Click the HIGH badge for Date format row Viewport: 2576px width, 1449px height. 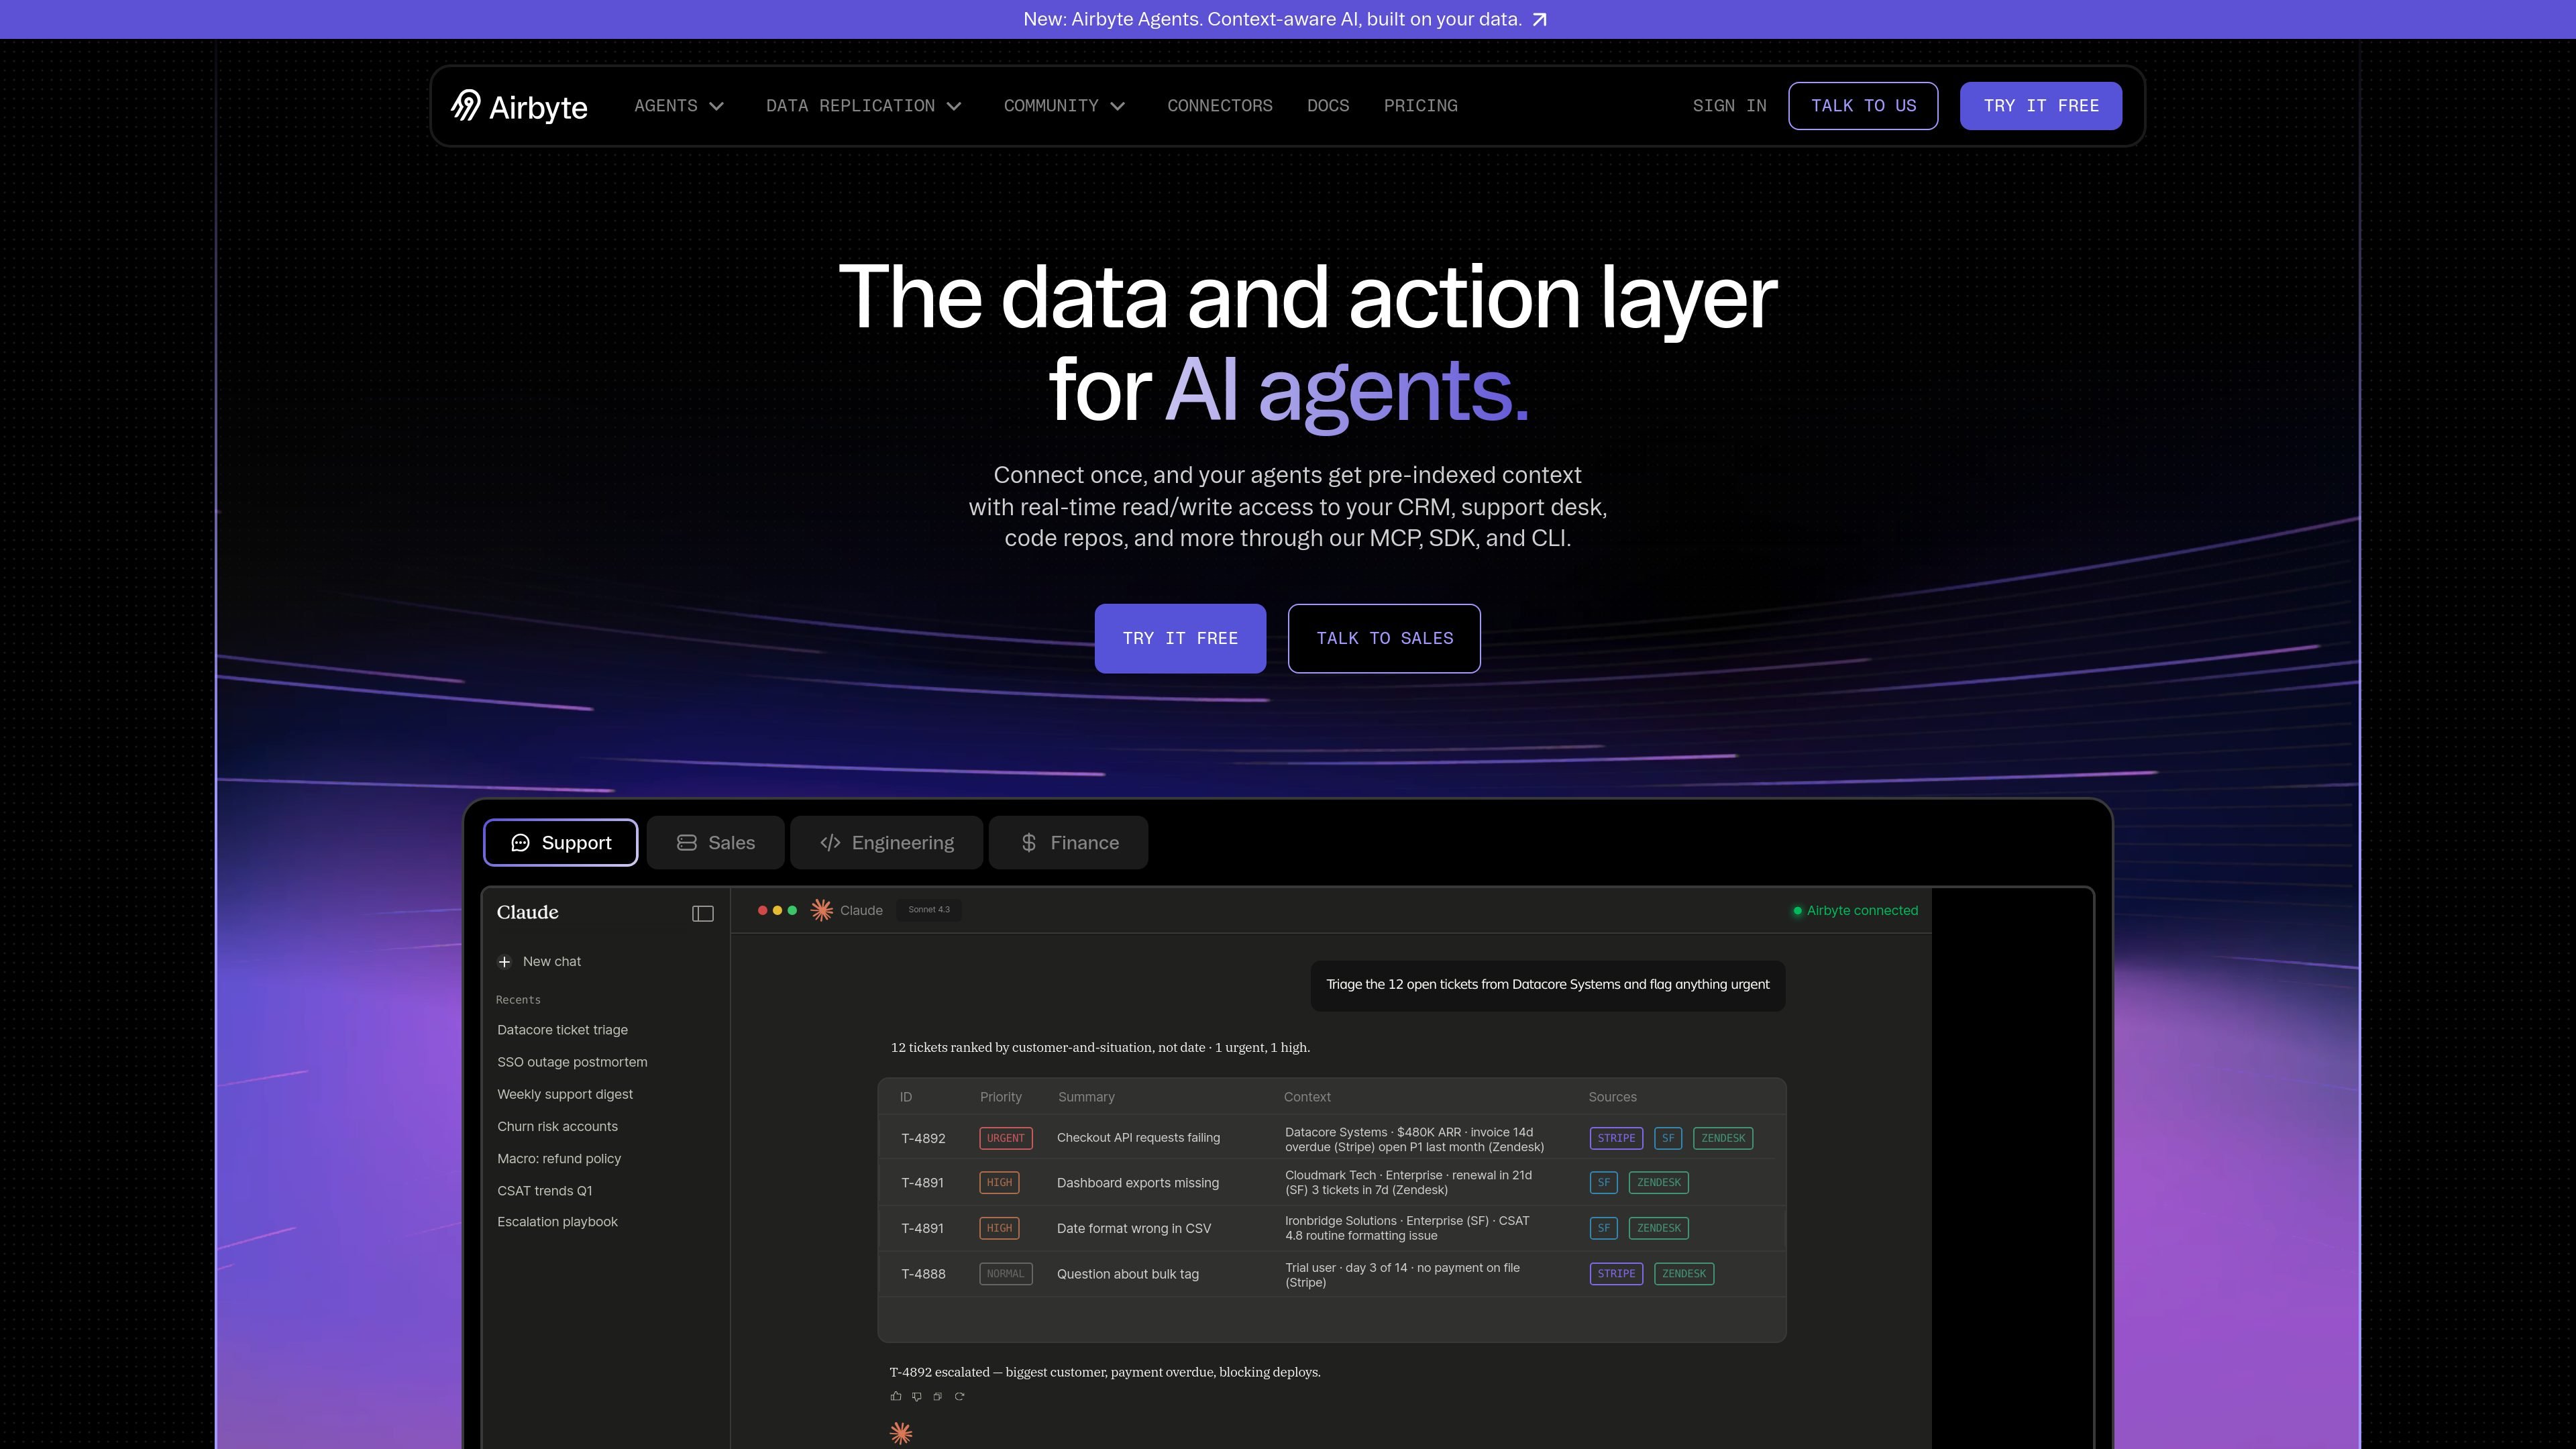[999, 1228]
